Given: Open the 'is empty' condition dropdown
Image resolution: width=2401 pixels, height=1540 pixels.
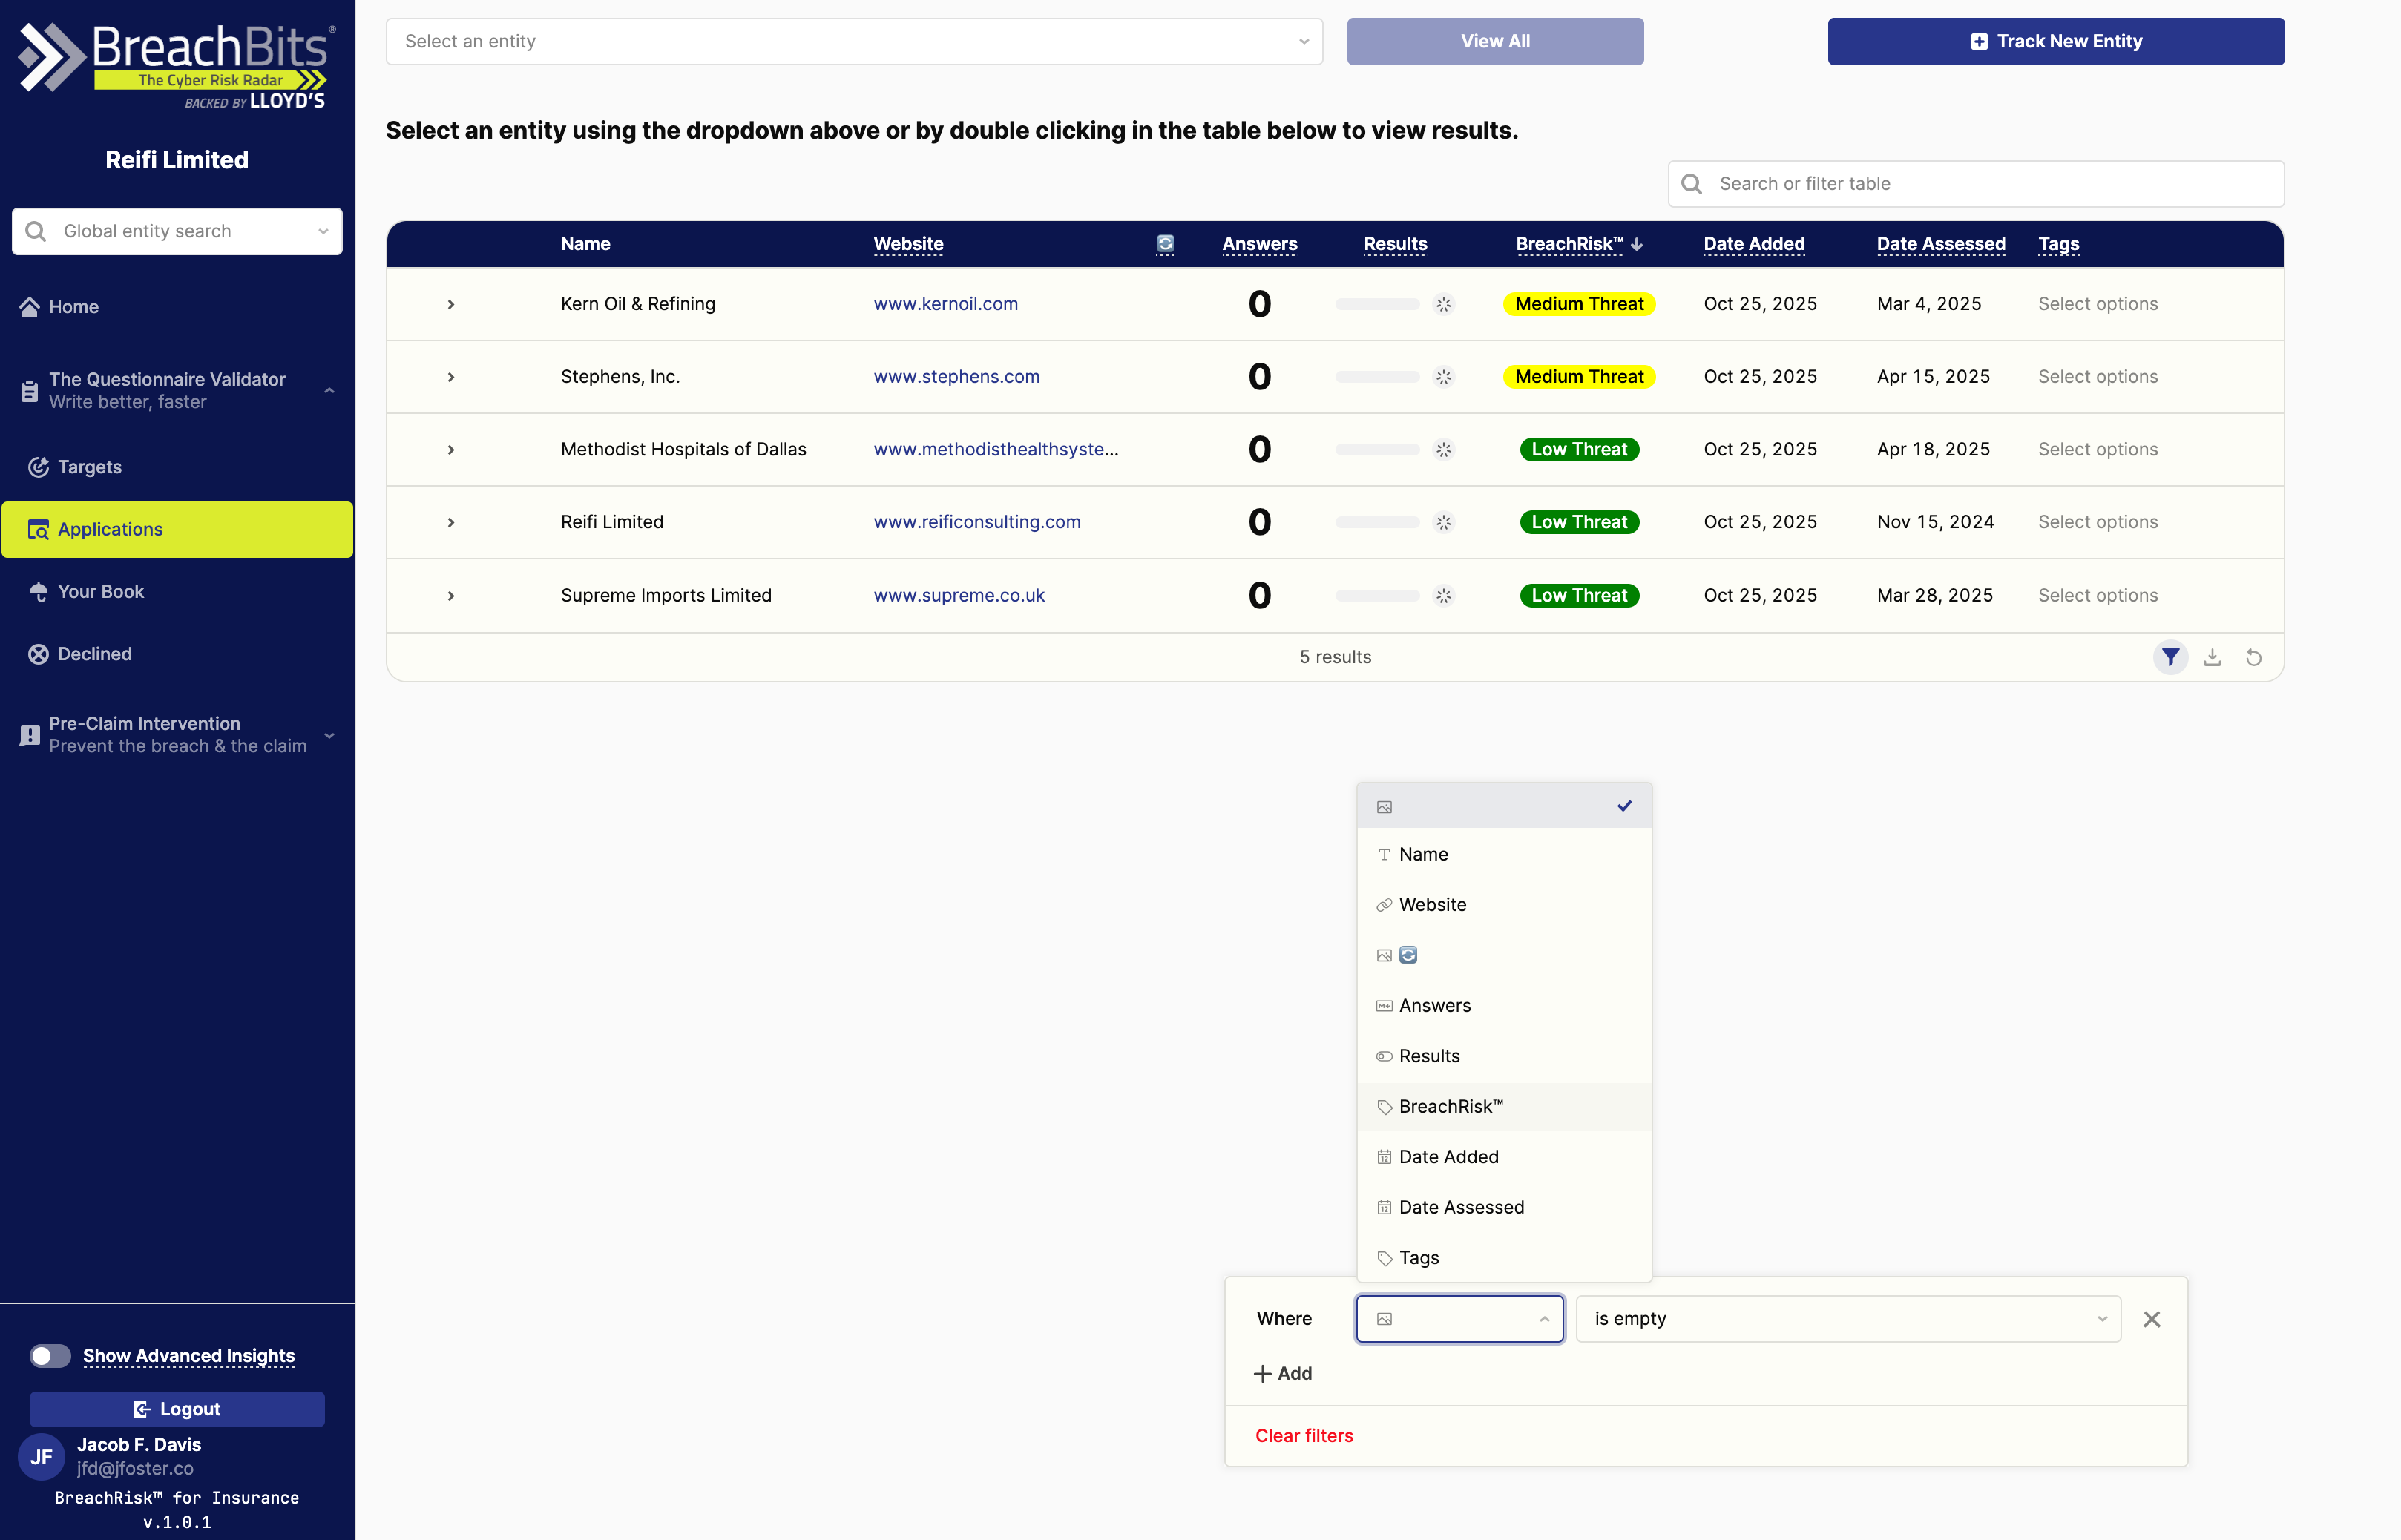Looking at the screenshot, I should (x=1847, y=1319).
